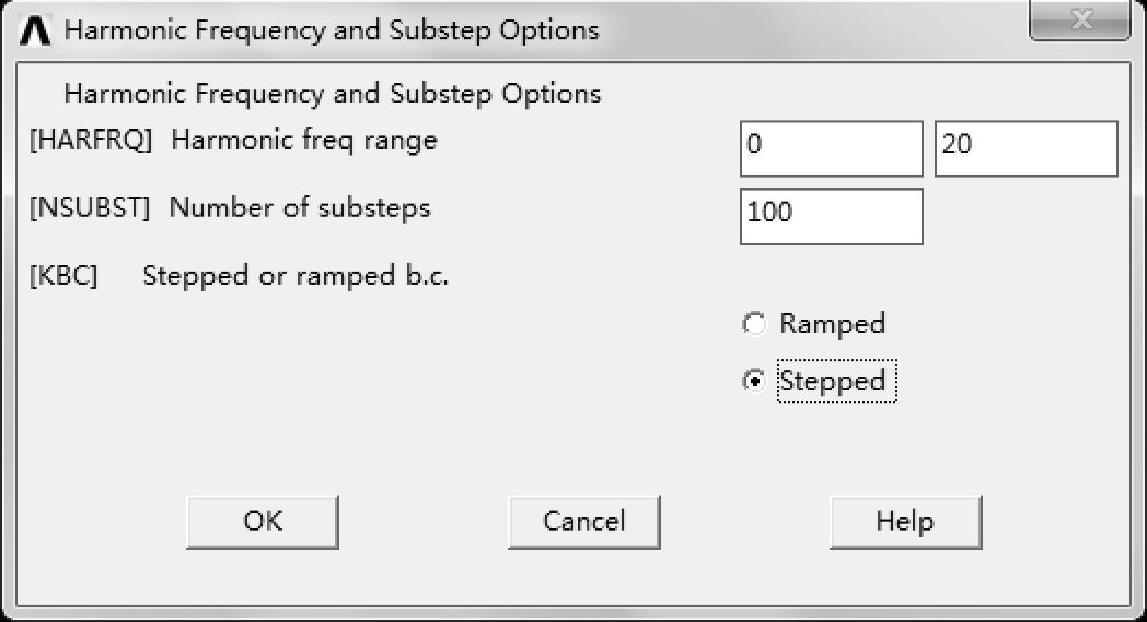
Task: Close the Harmonic Frequency dialog window
Action: [x=1079, y=22]
